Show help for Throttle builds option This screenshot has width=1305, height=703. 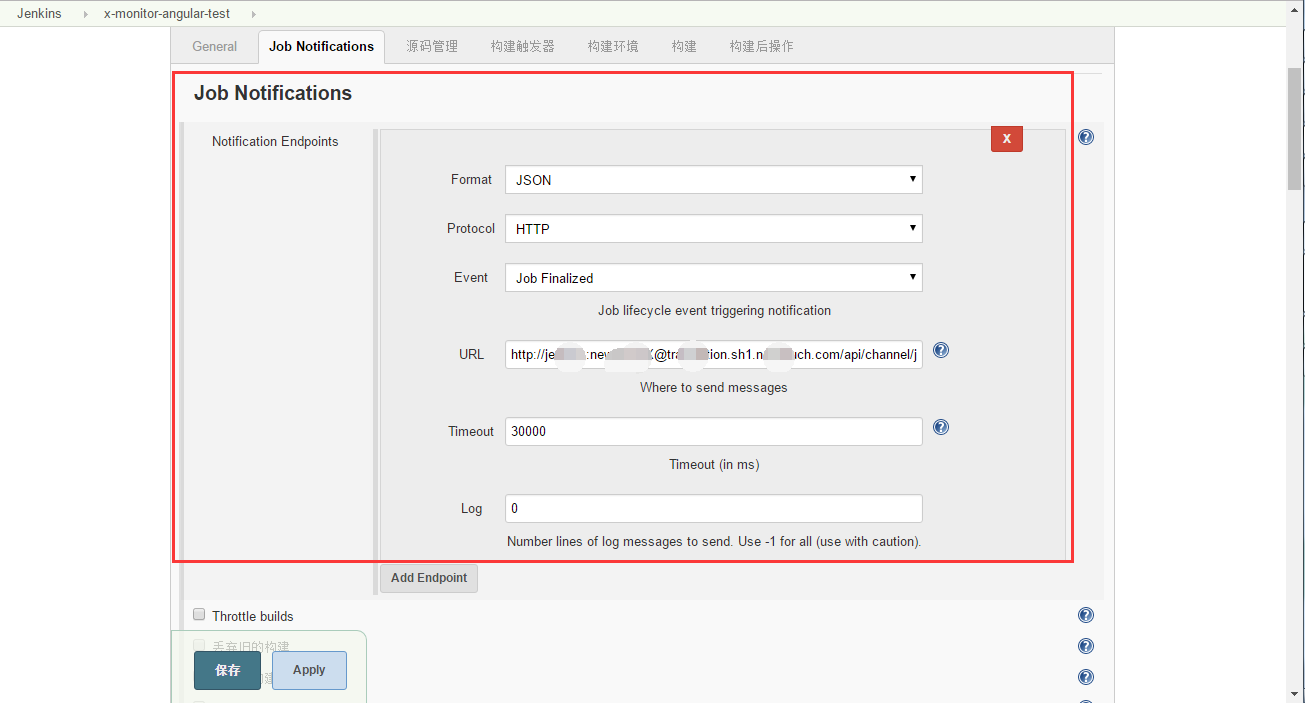(x=1086, y=616)
